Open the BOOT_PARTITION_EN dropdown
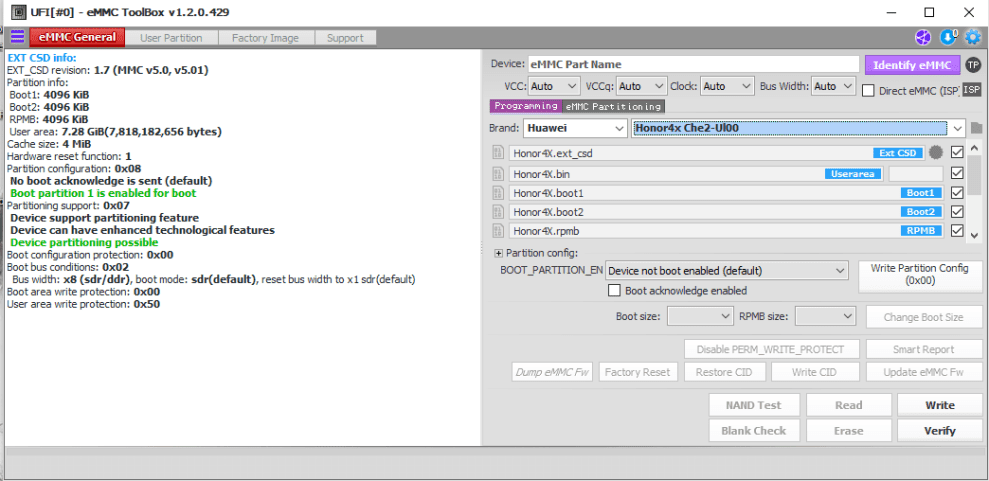Image resolution: width=989 pixels, height=481 pixels. click(726, 271)
